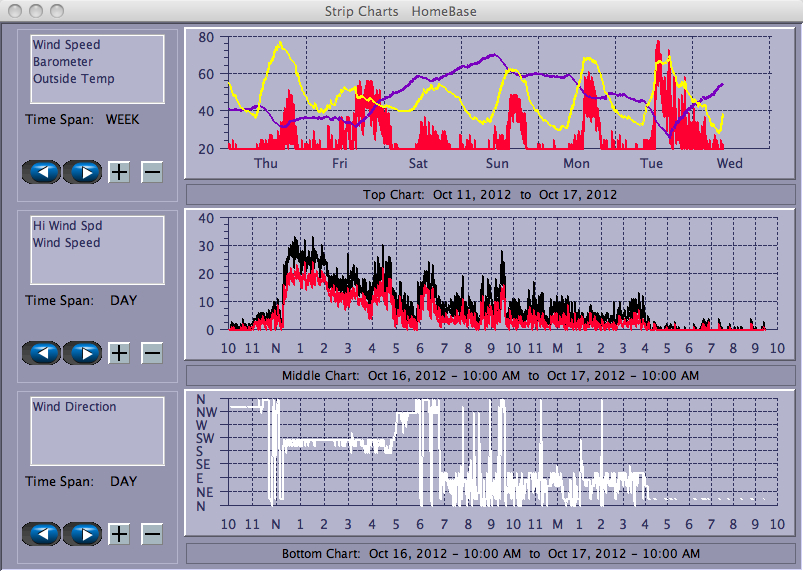Click the Middle Chart date range bar
The height and width of the screenshot is (571, 803).
(x=489, y=376)
